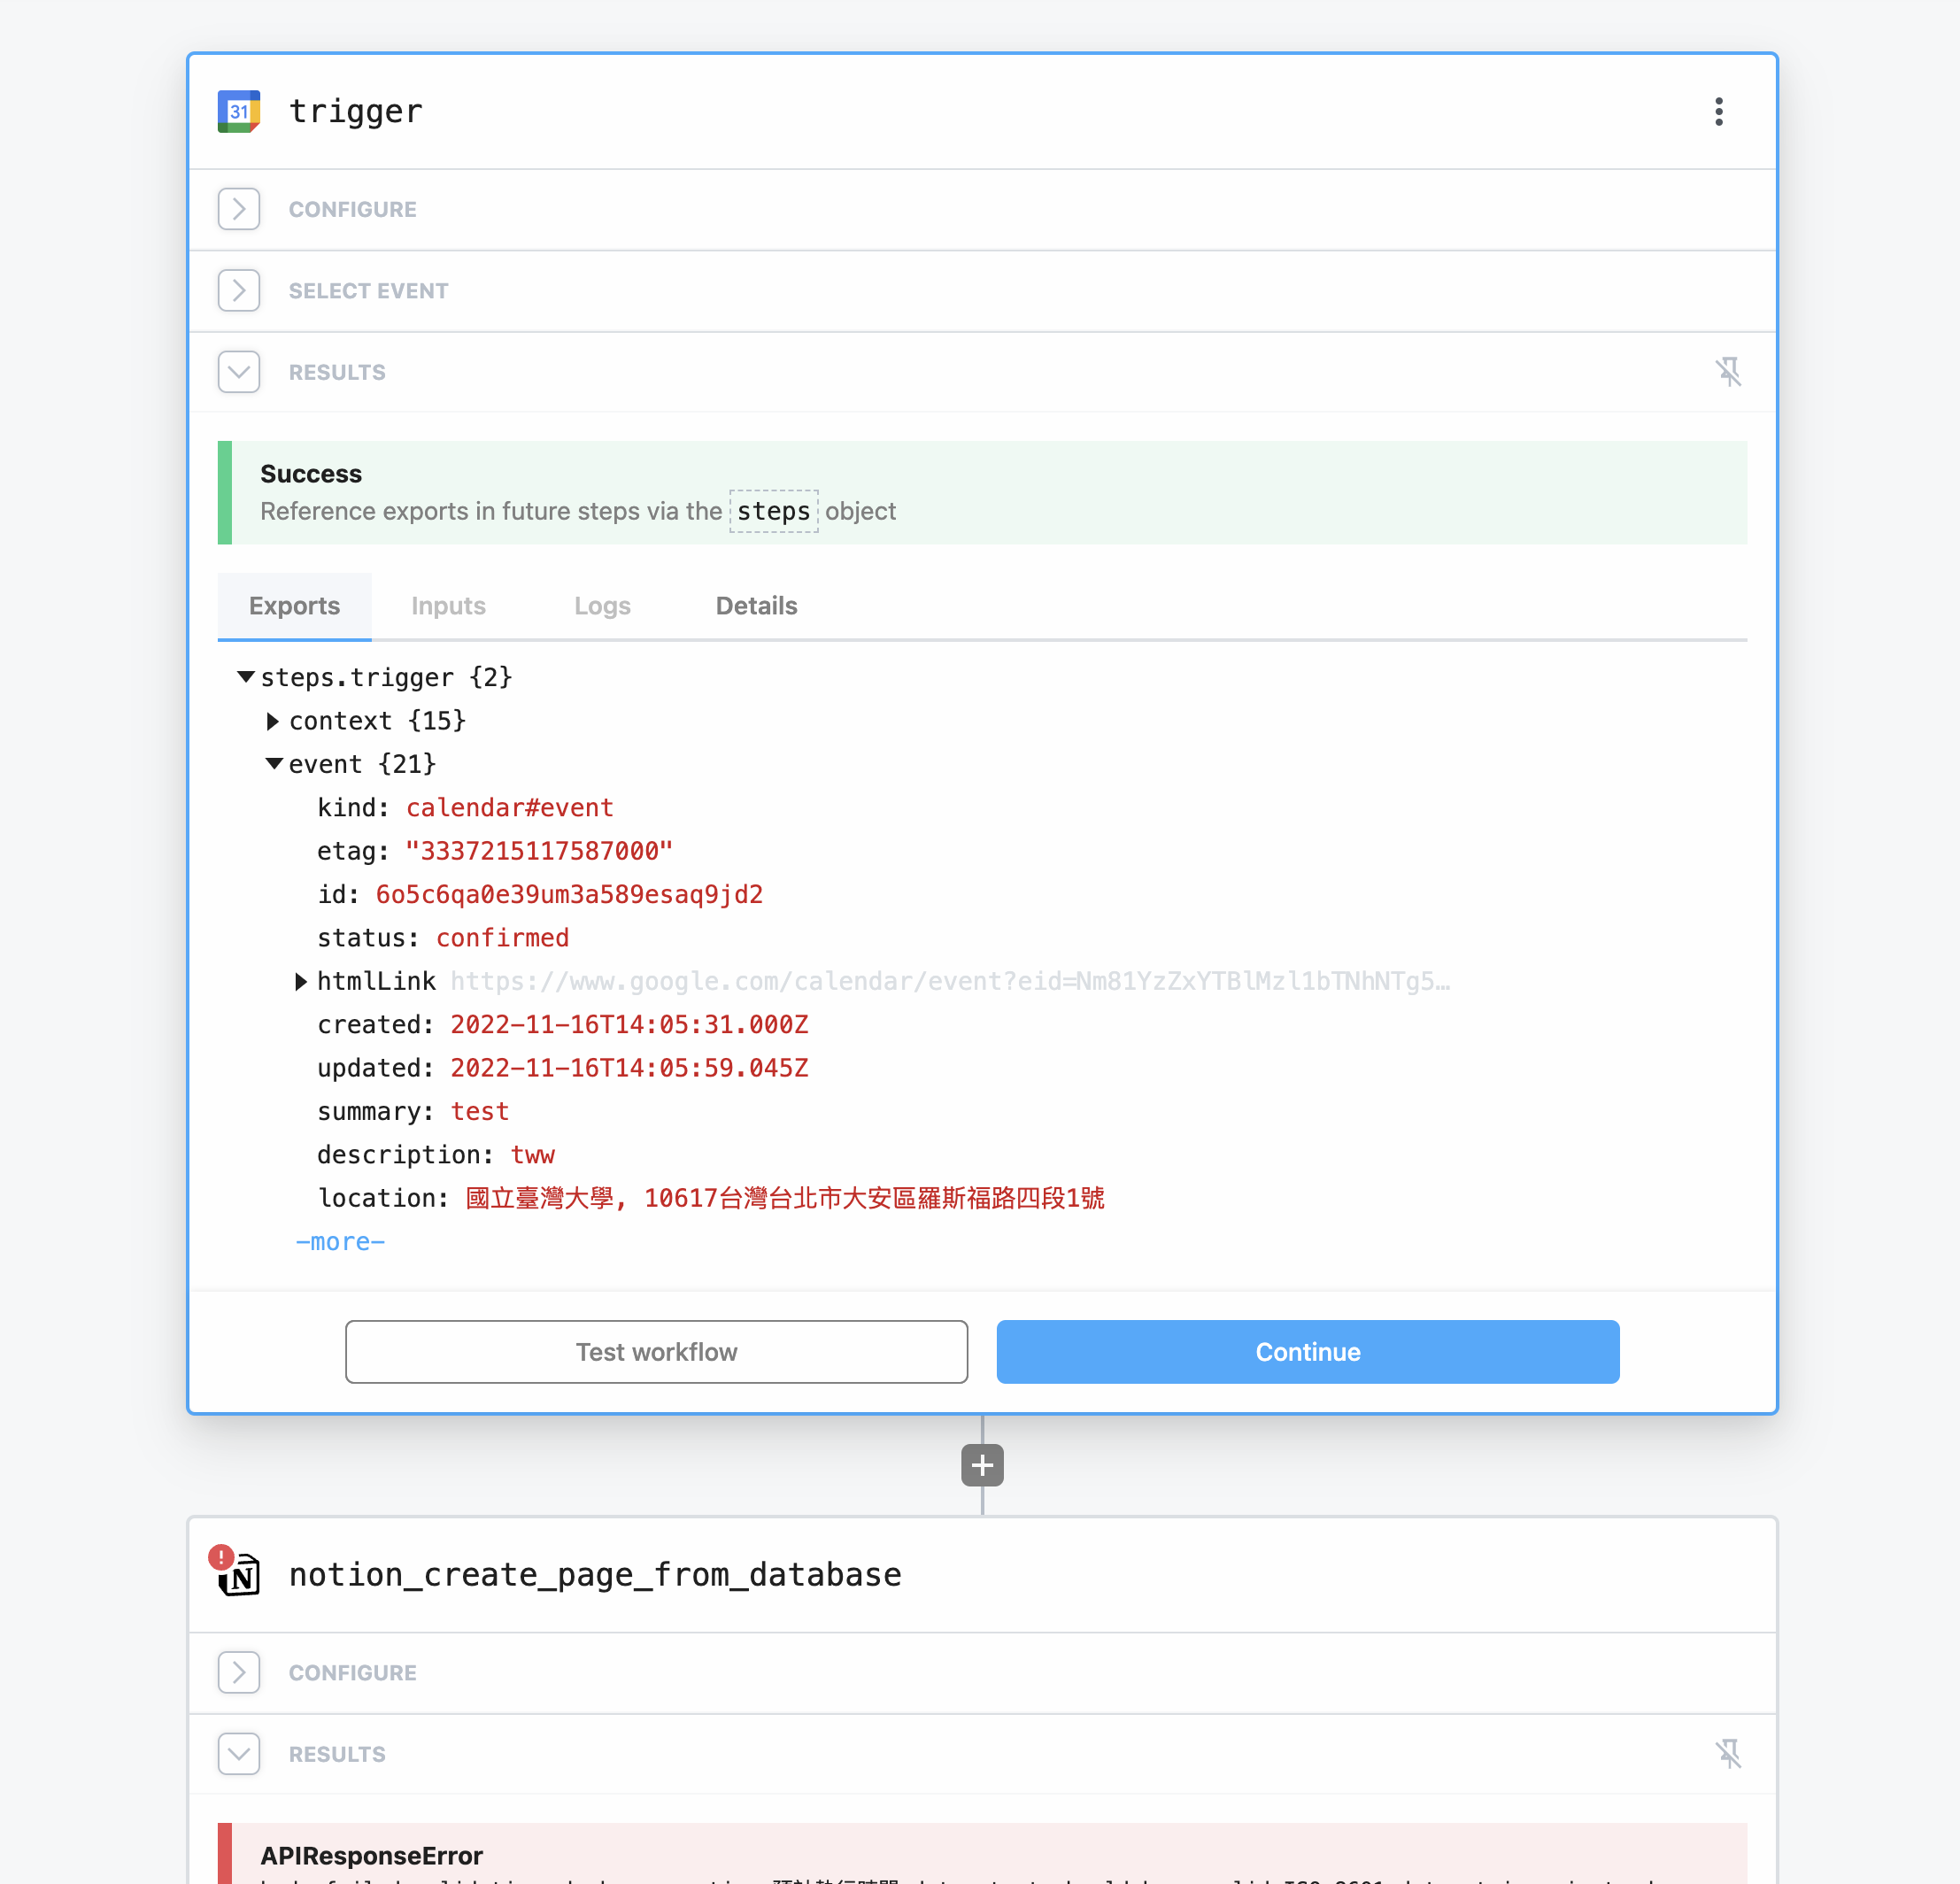Click the steps object reference in the Success banner
The height and width of the screenshot is (1884, 1960).
click(773, 511)
